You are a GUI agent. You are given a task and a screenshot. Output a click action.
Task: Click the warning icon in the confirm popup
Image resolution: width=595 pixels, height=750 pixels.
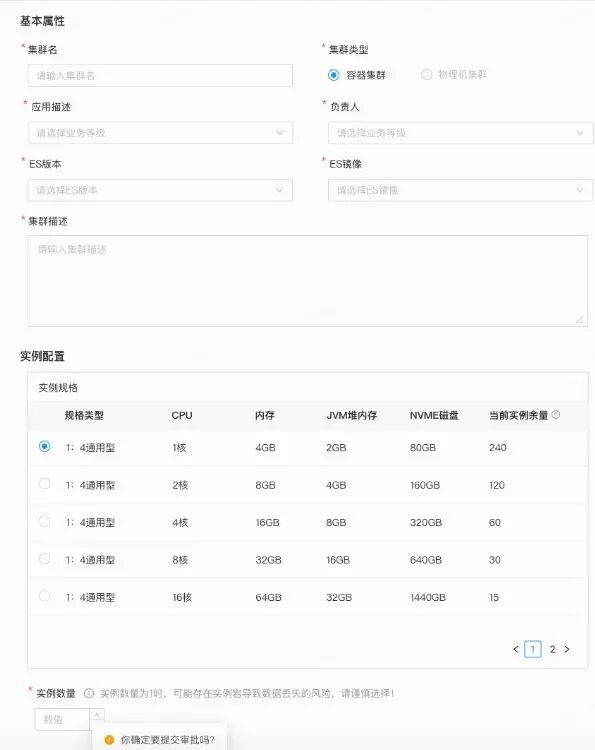(x=109, y=739)
